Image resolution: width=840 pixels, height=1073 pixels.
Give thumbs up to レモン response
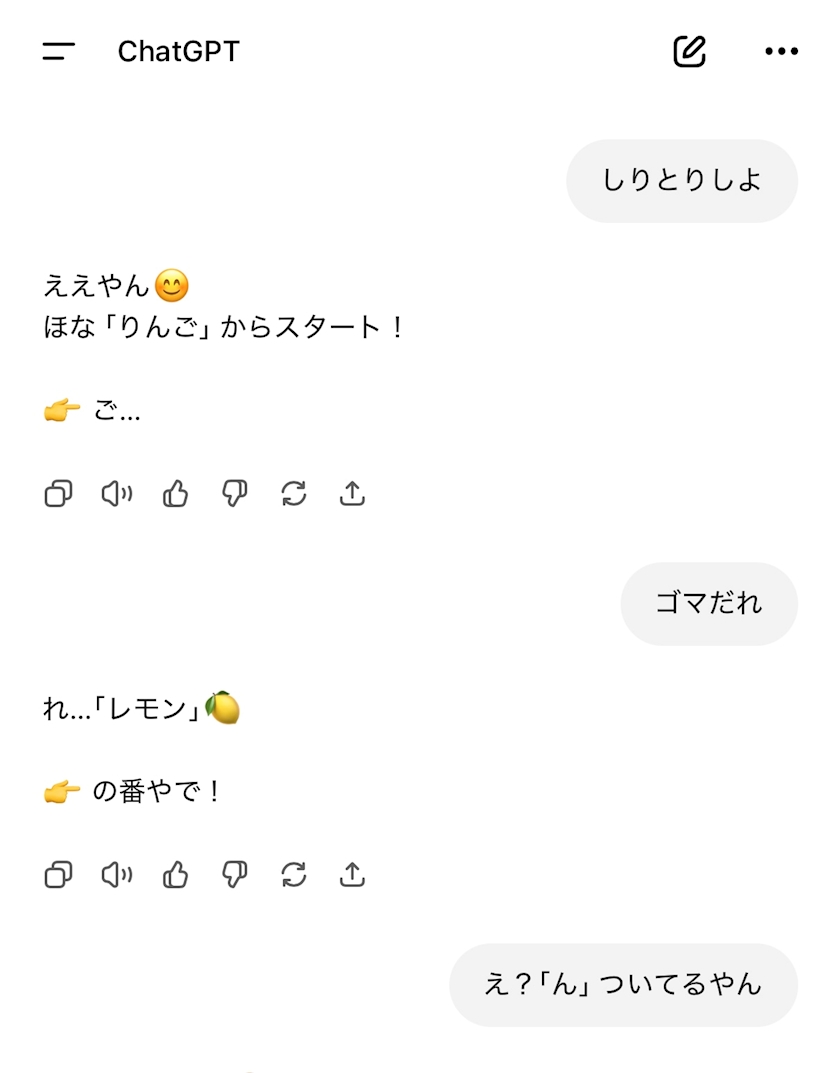176,875
